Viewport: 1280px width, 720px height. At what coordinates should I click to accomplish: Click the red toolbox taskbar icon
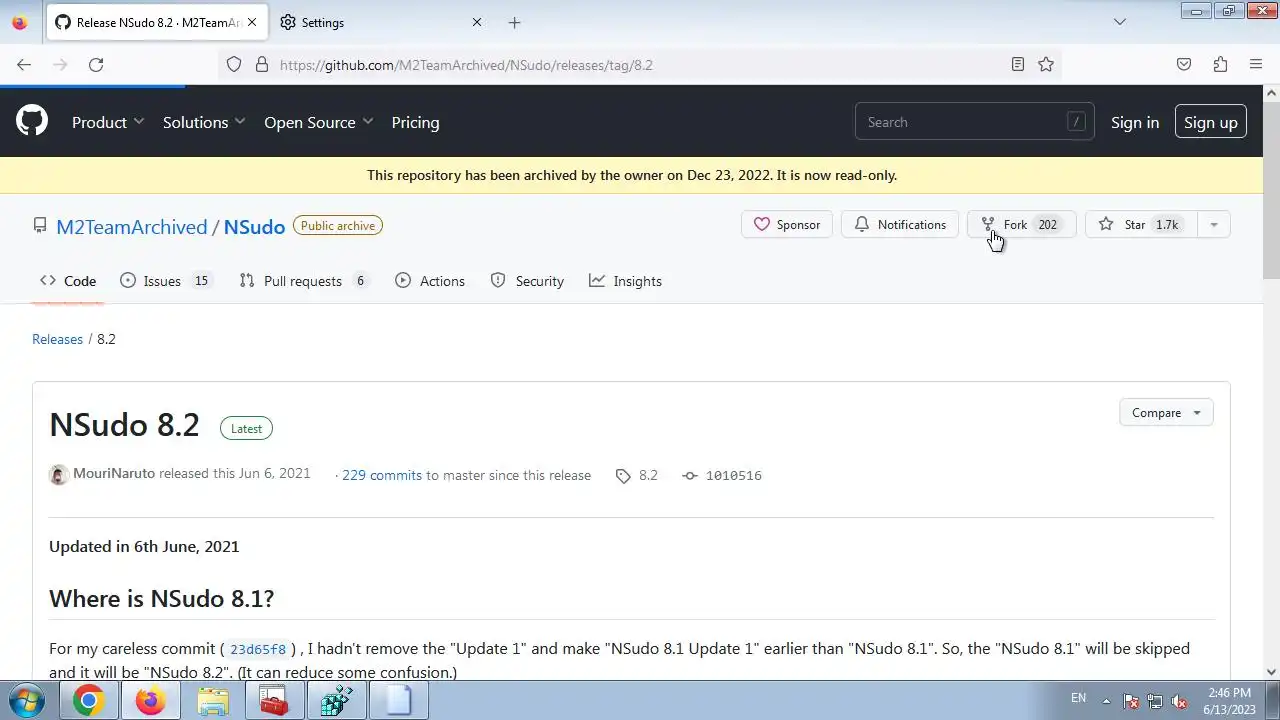[274, 701]
